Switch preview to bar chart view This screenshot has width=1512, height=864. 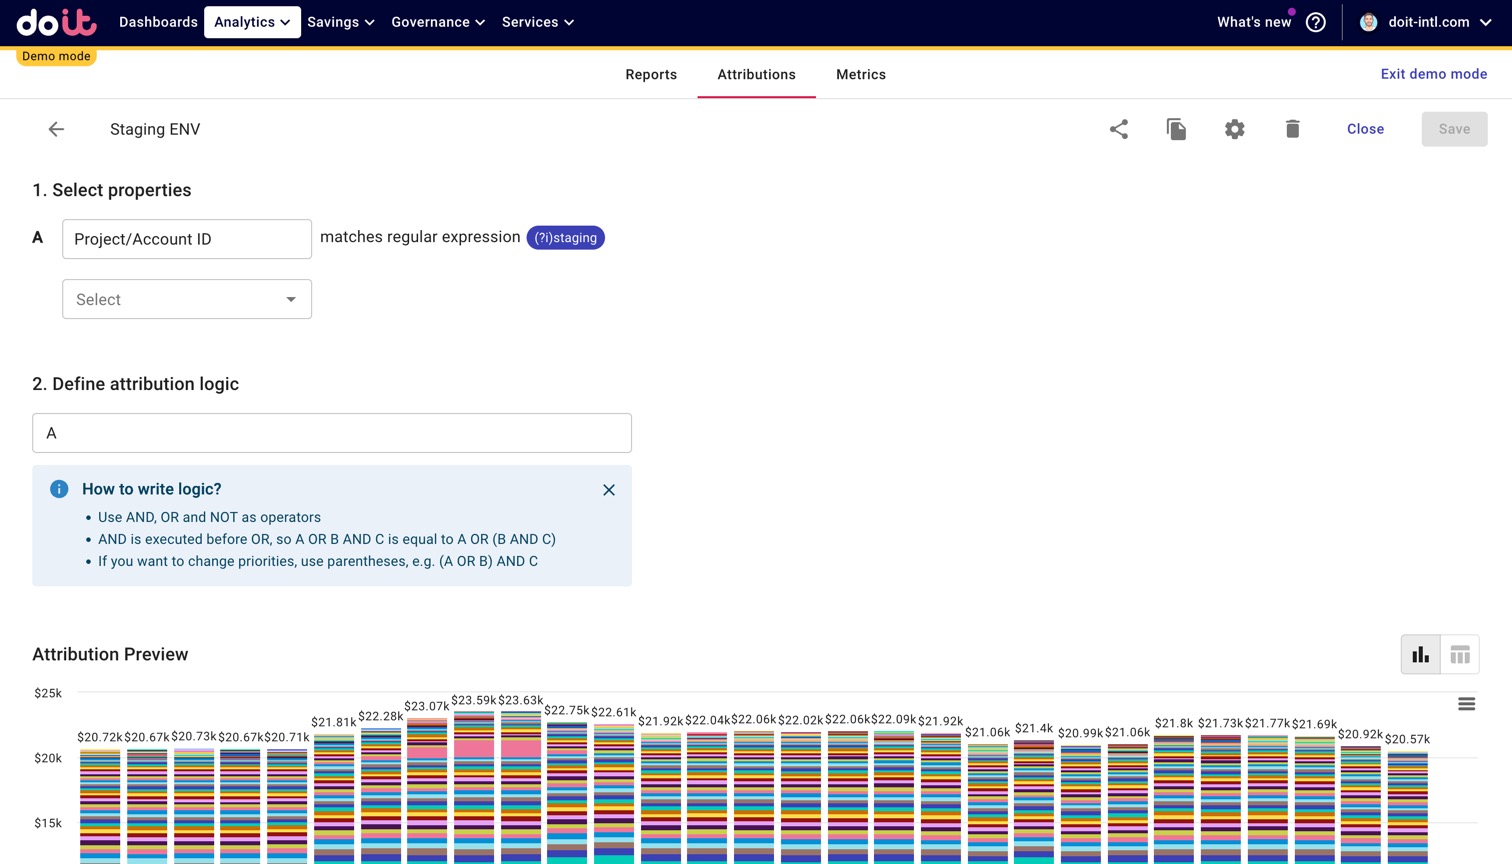pyautogui.click(x=1420, y=655)
